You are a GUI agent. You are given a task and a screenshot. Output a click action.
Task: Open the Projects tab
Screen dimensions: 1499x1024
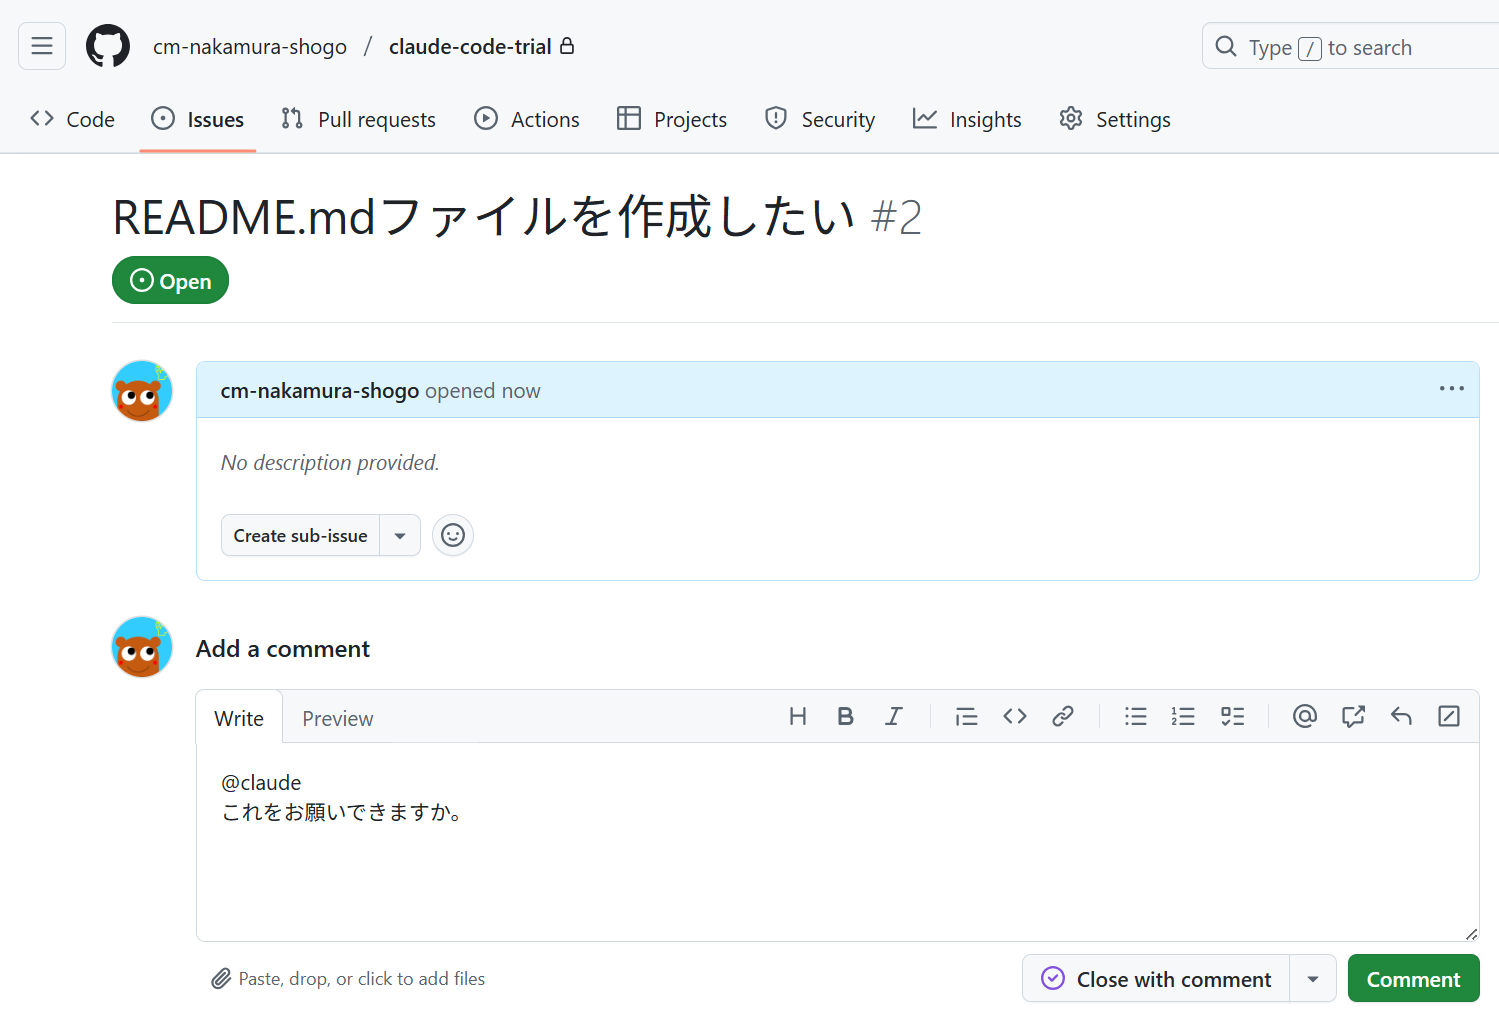tap(672, 119)
